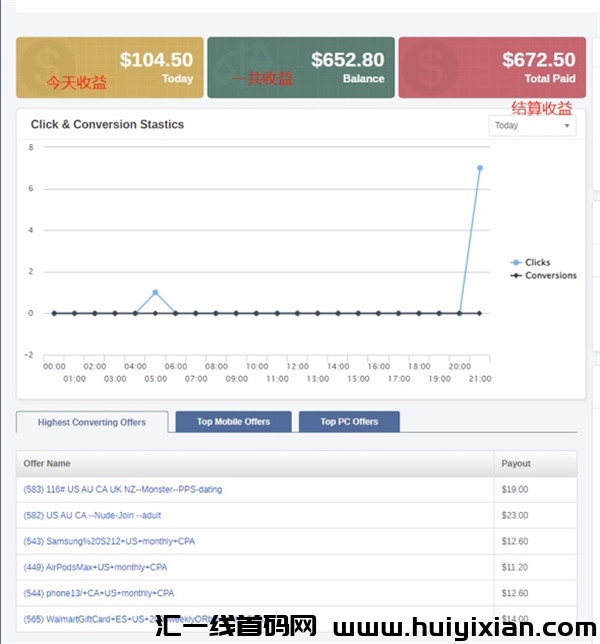The height and width of the screenshot is (644, 600).
Task: Click the Conversions legend marker icon
Action: pyautogui.click(x=516, y=275)
